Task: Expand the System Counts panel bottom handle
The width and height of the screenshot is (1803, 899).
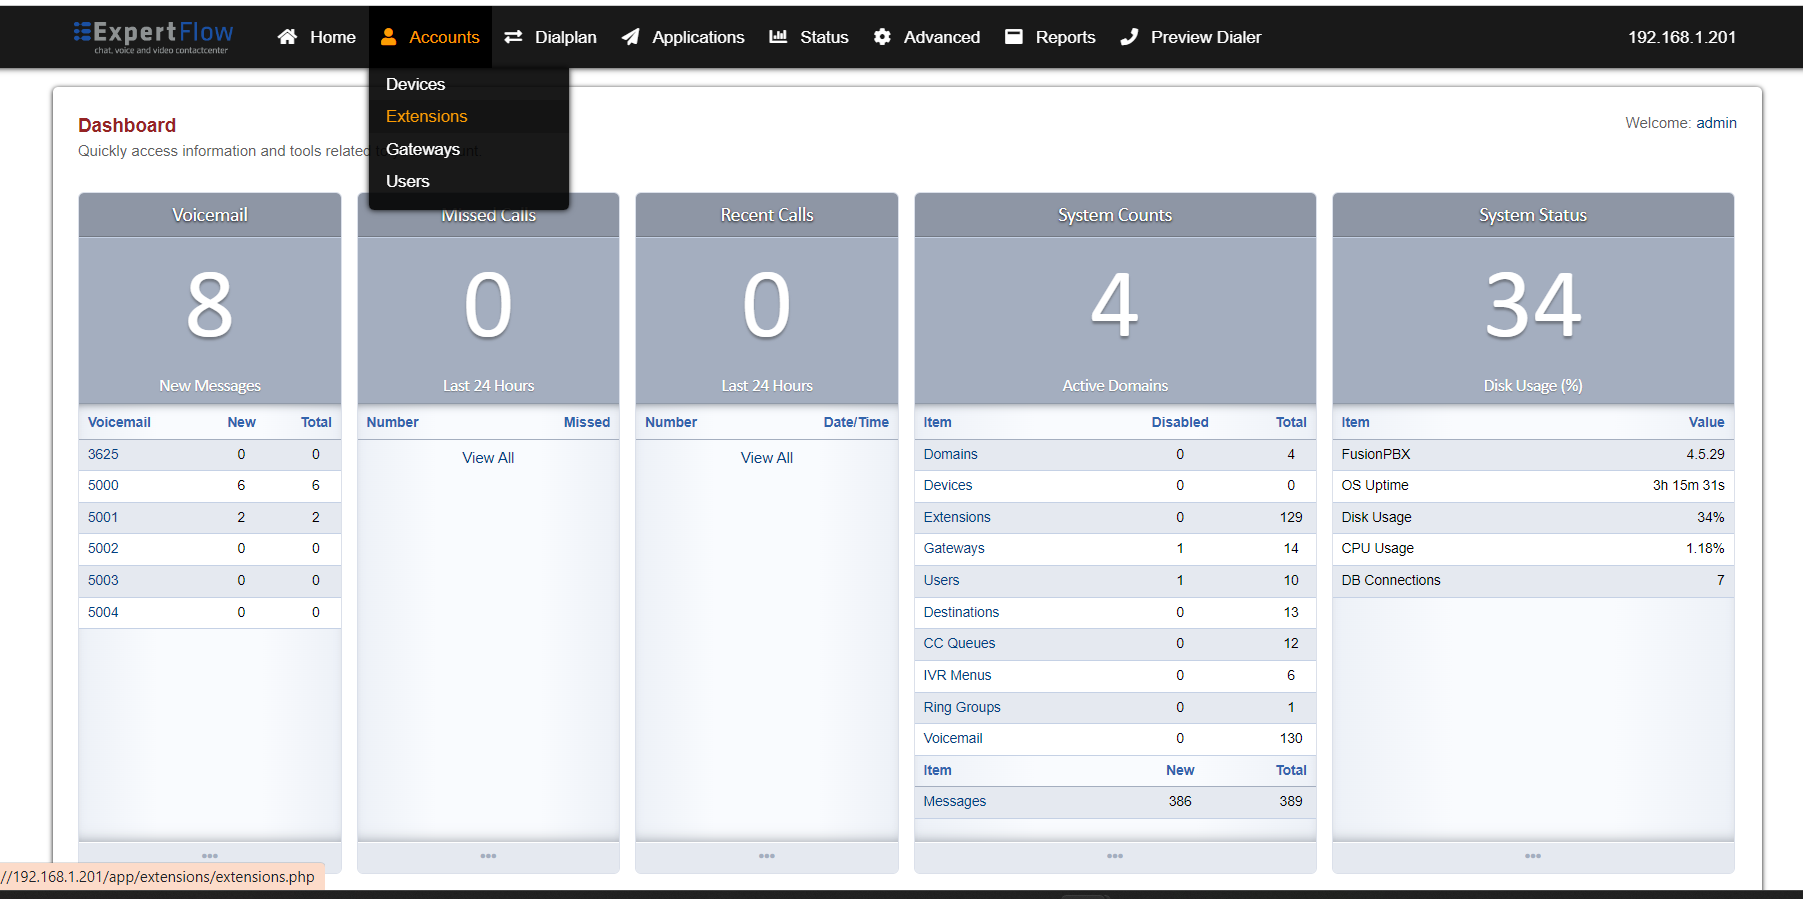Action: tap(1115, 856)
